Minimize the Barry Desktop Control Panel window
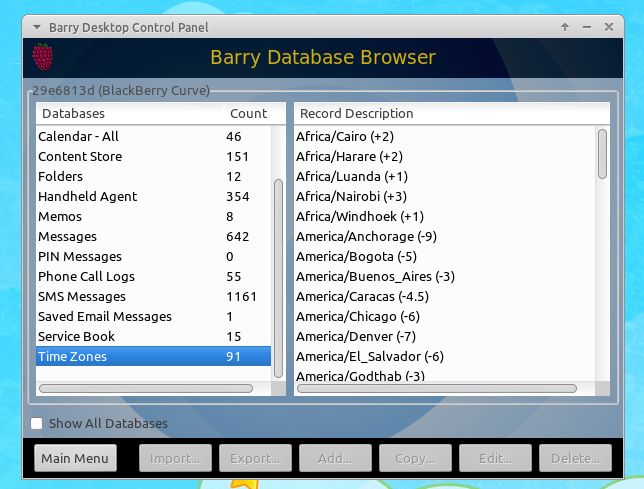Viewport: 644px width, 489px height. (x=587, y=27)
